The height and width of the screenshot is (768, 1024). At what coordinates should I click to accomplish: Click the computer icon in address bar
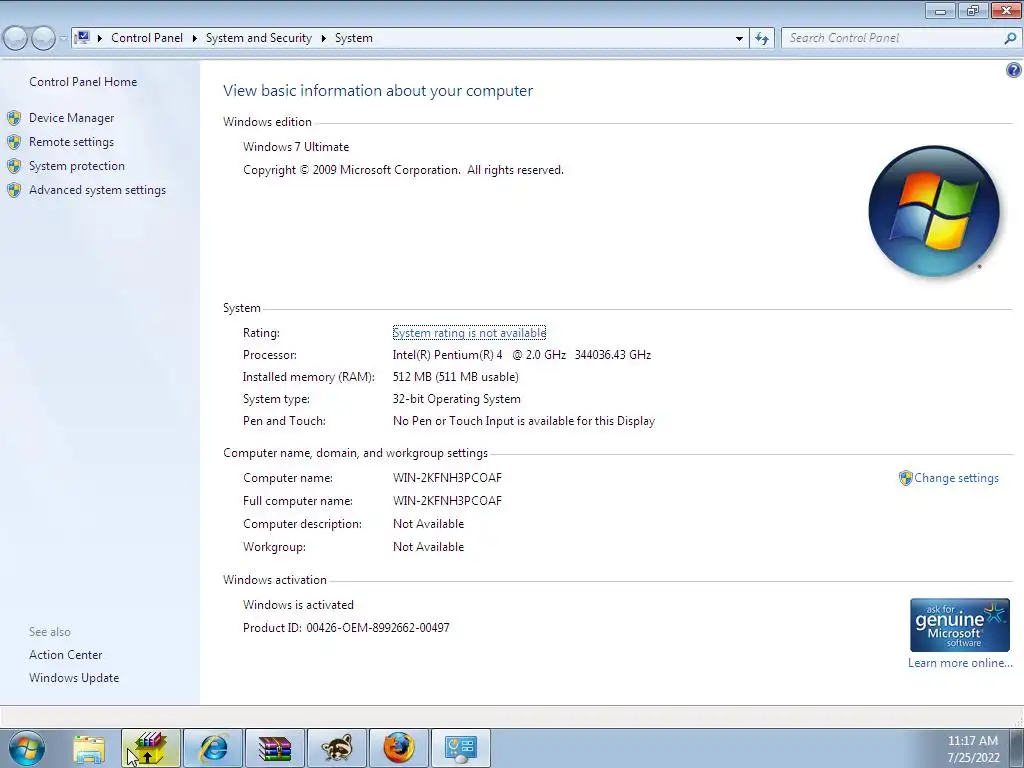pos(82,38)
